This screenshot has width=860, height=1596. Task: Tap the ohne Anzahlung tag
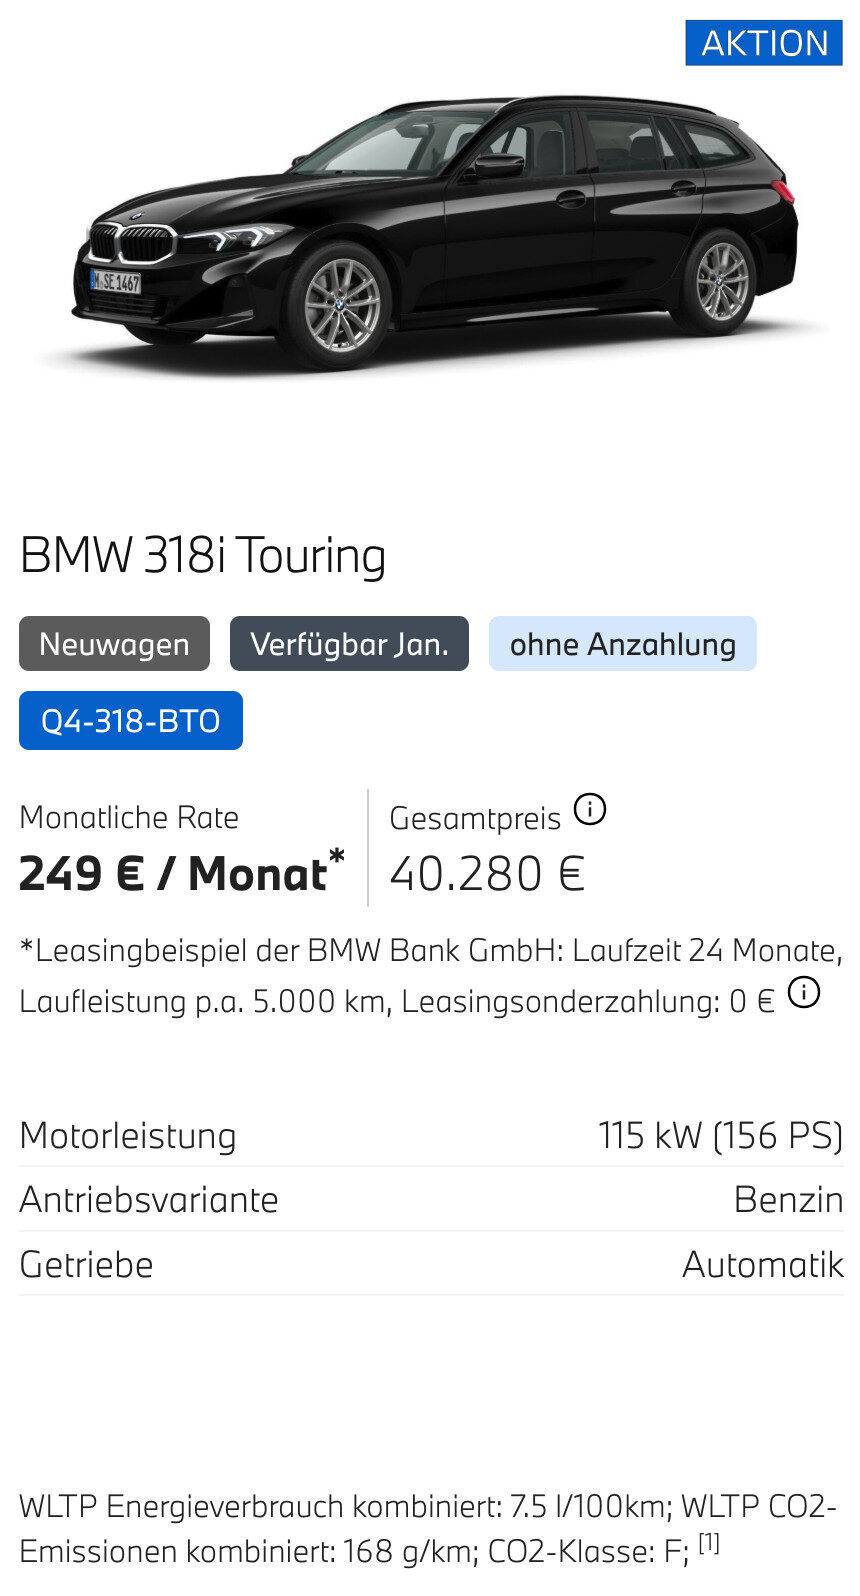click(622, 644)
